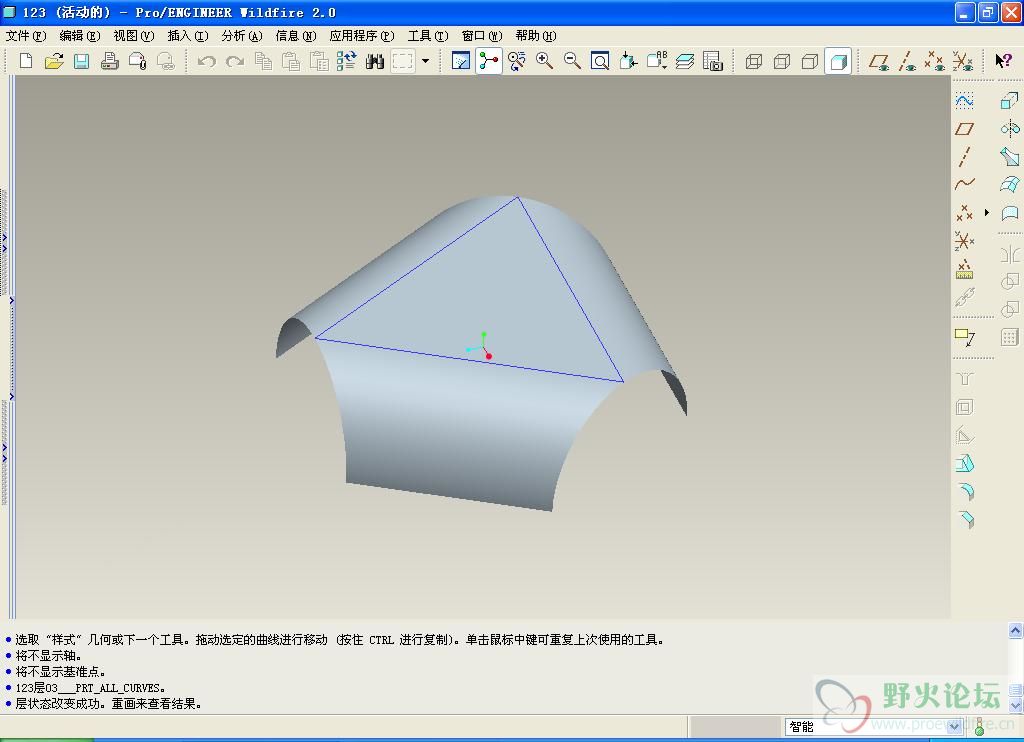Start the View Manager
Image resolution: width=1024 pixels, height=742 pixels.
coord(712,61)
